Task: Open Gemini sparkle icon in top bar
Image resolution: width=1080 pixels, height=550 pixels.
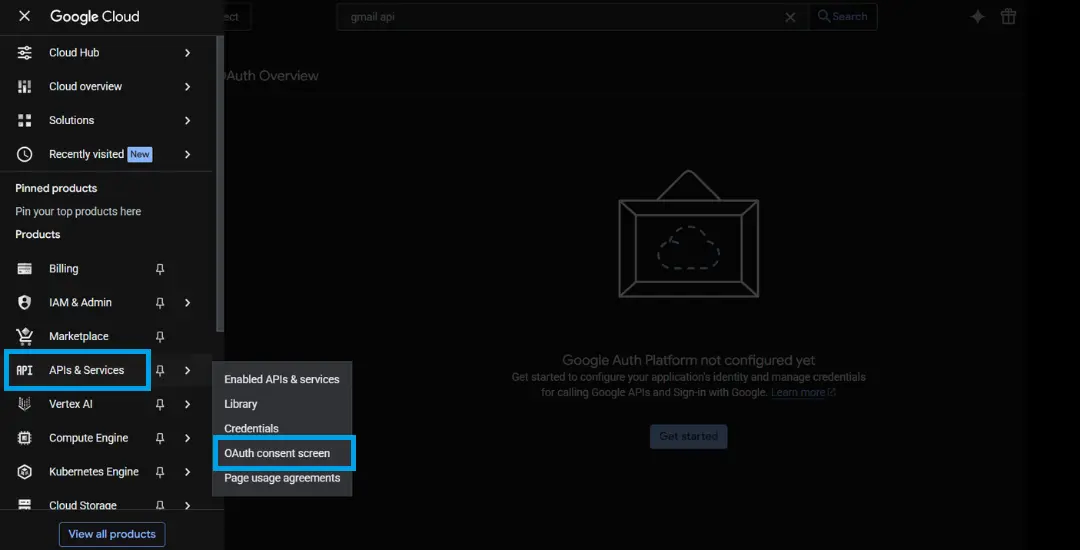Action: (x=977, y=17)
